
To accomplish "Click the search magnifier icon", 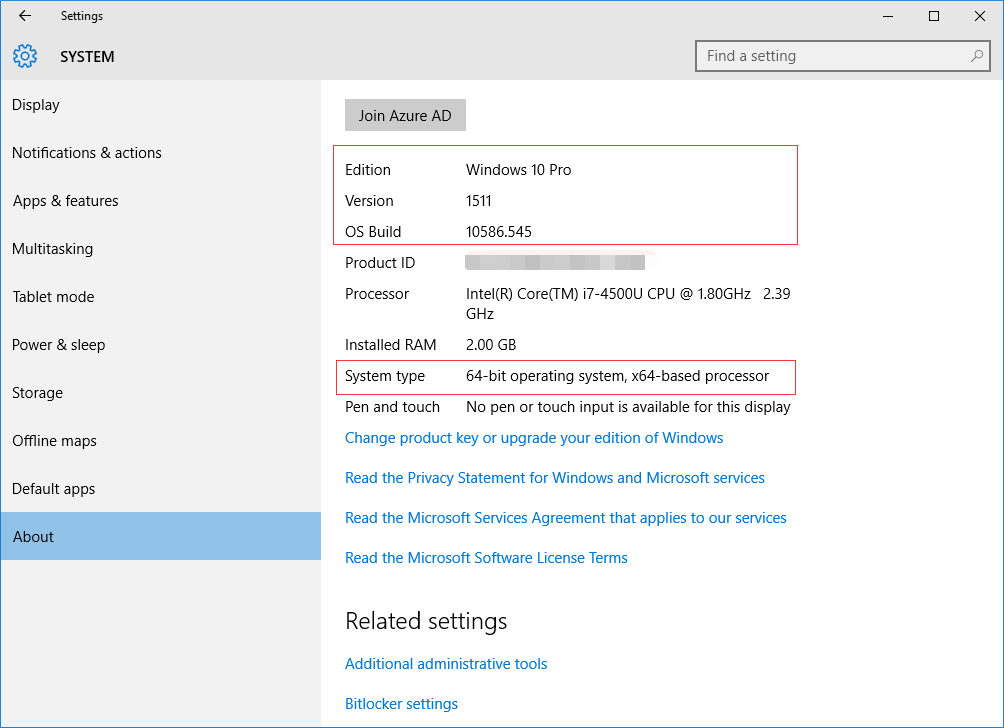I will 976,56.
